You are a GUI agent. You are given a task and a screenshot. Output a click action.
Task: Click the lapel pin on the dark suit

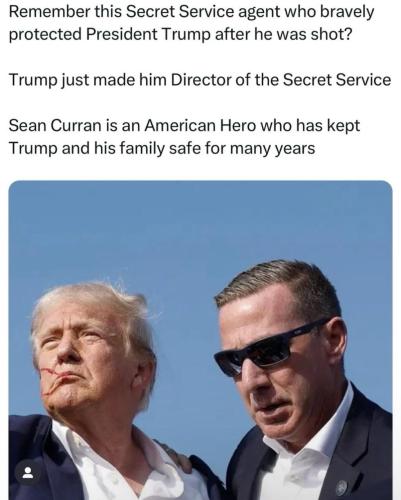tap(341, 487)
